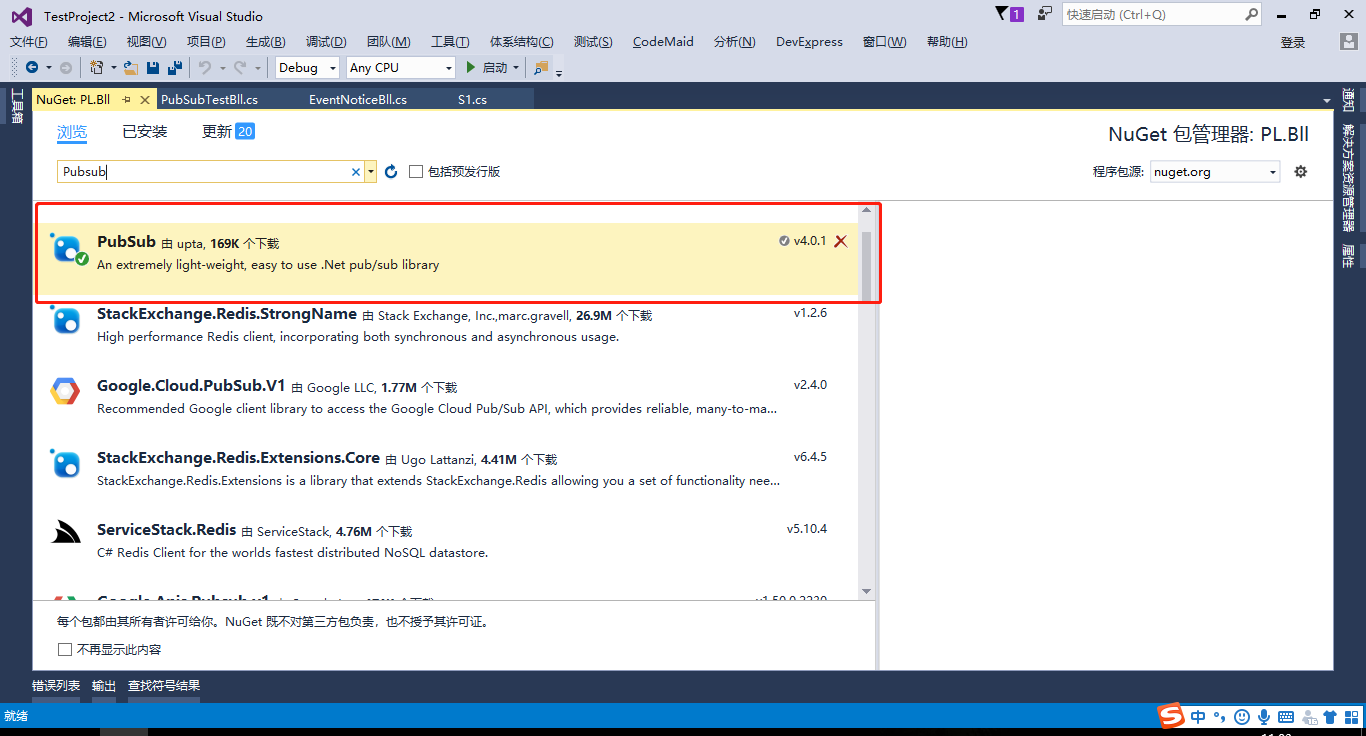1366x736 pixels.
Task: Expand the search history dropdown arrow
Action: 371,172
